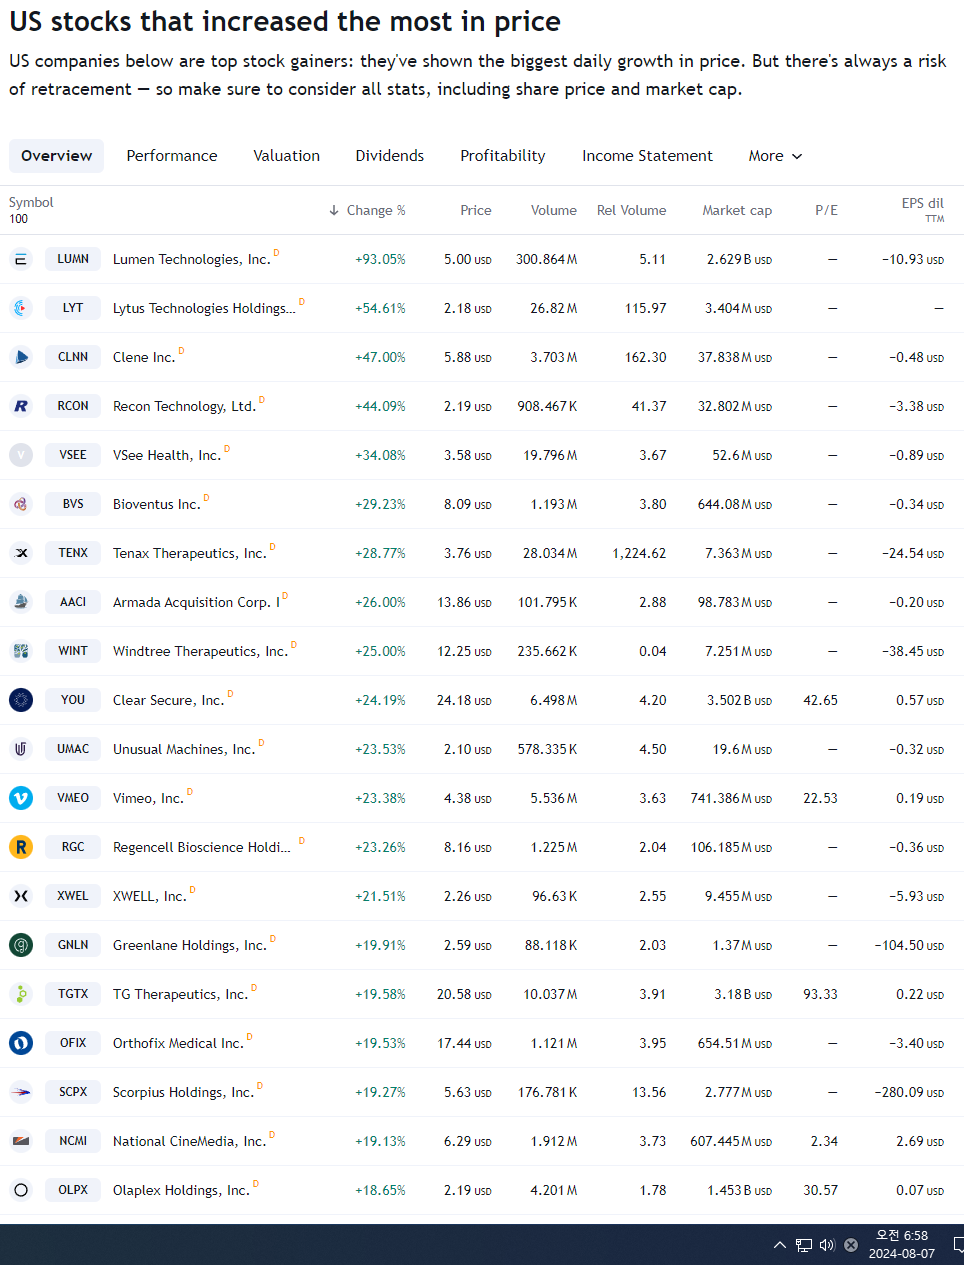Open the TENX ticker link
Image resolution: width=964 pixels, height=1265 pixels.
(73, 553)
